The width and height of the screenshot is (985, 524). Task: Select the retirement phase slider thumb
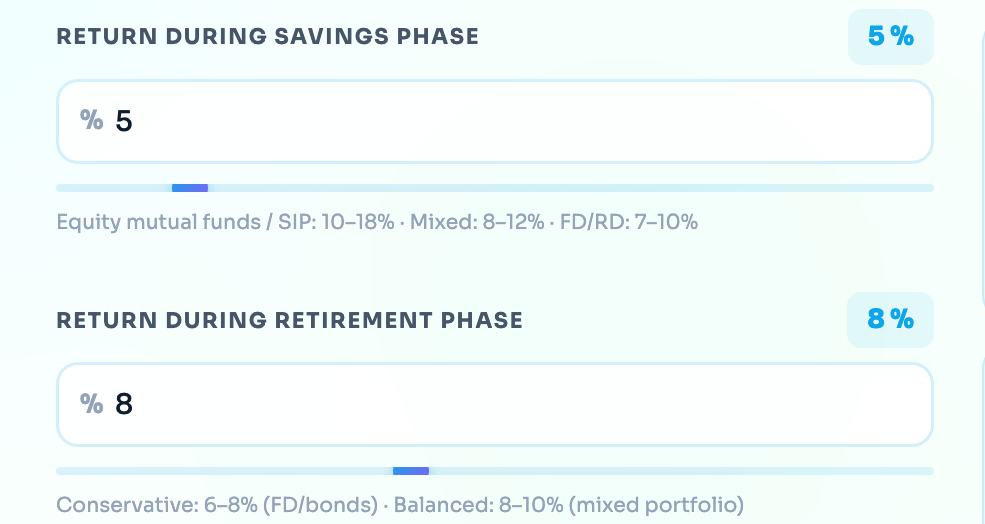tap(411, 471)
